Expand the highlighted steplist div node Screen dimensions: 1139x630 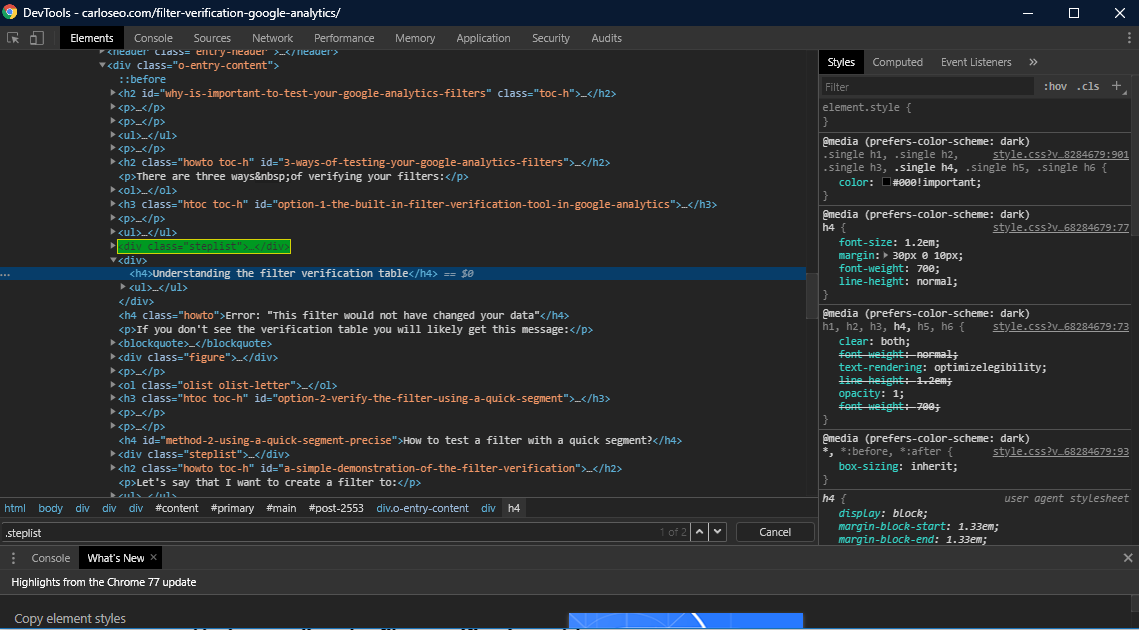(113, 246)
